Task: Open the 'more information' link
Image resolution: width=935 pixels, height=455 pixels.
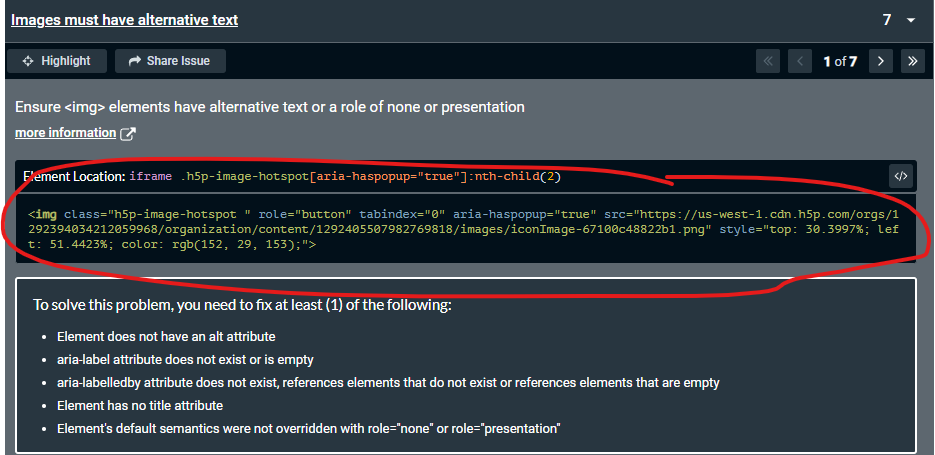Action: coord(66,132)
